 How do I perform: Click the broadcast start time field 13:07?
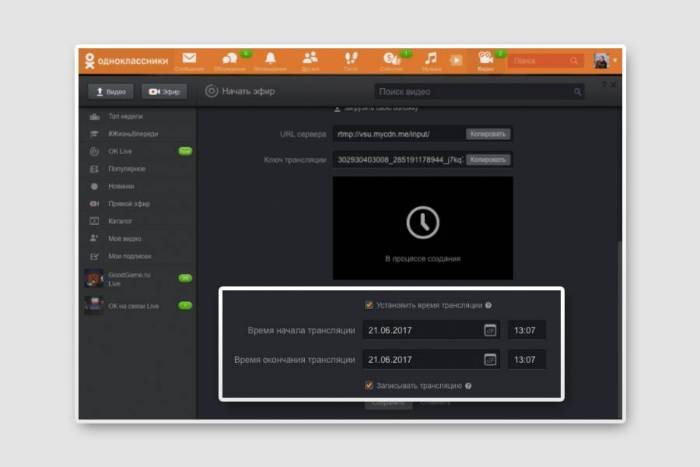pyautogui.click(x=526, y=330)
